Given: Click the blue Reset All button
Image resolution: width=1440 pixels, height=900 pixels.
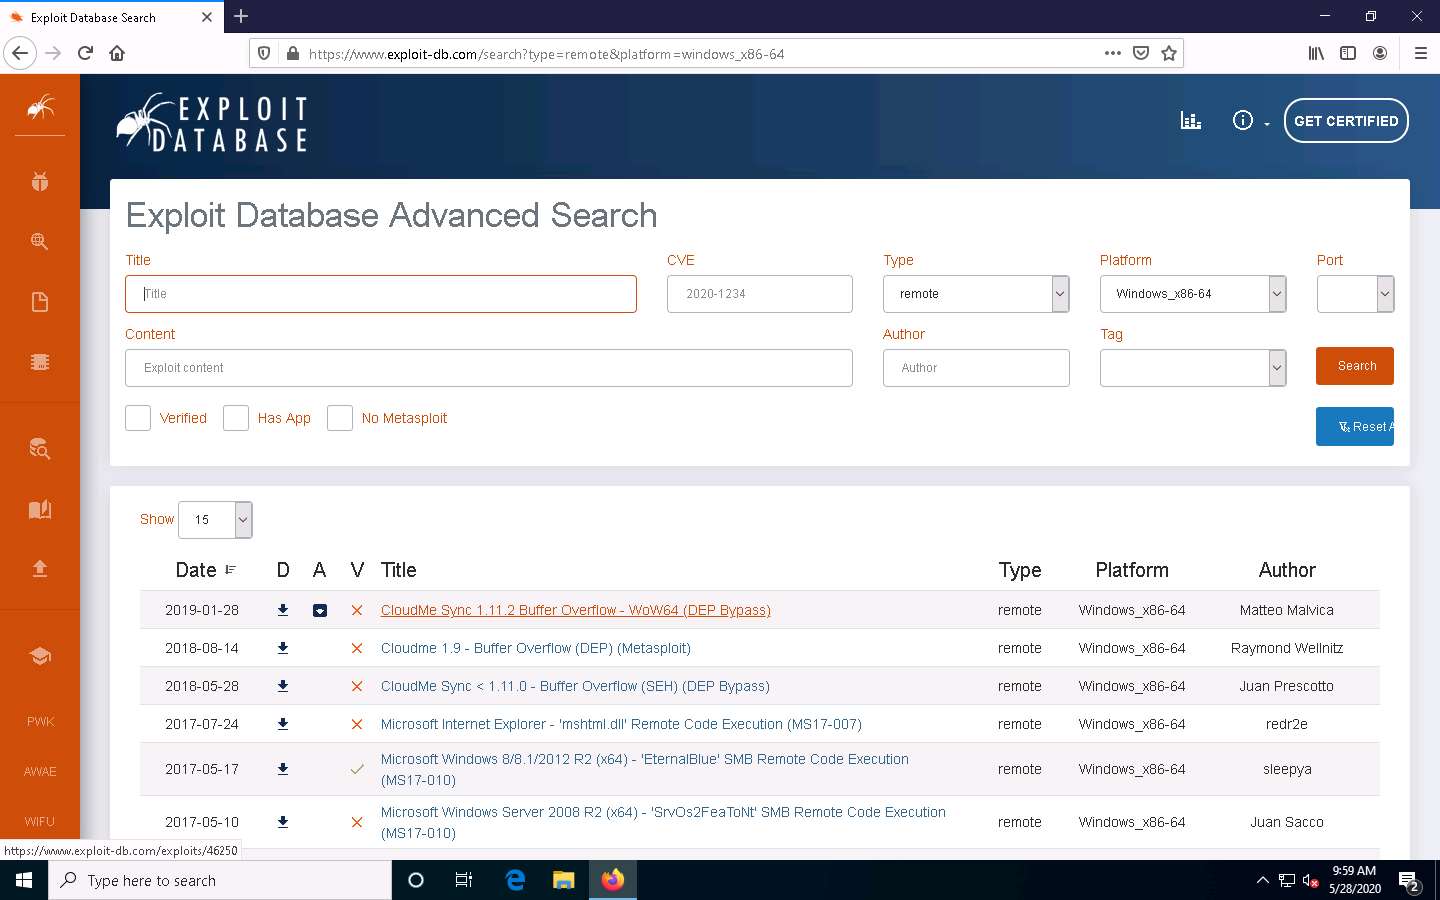Looking at the screenshot, I should [1355, 427].
